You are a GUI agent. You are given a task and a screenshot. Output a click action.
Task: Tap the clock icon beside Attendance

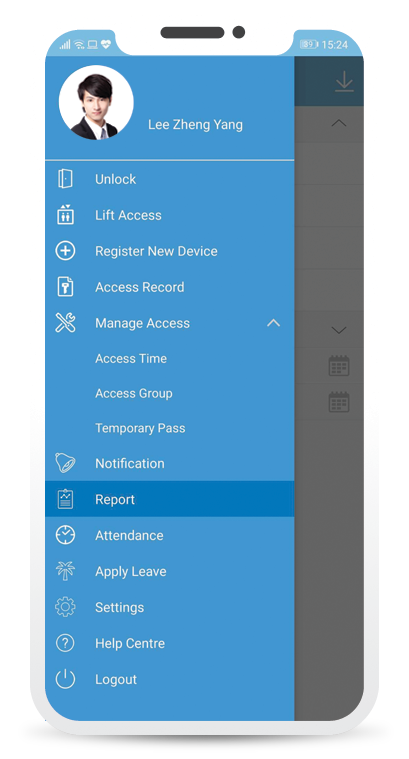[65, 535]
